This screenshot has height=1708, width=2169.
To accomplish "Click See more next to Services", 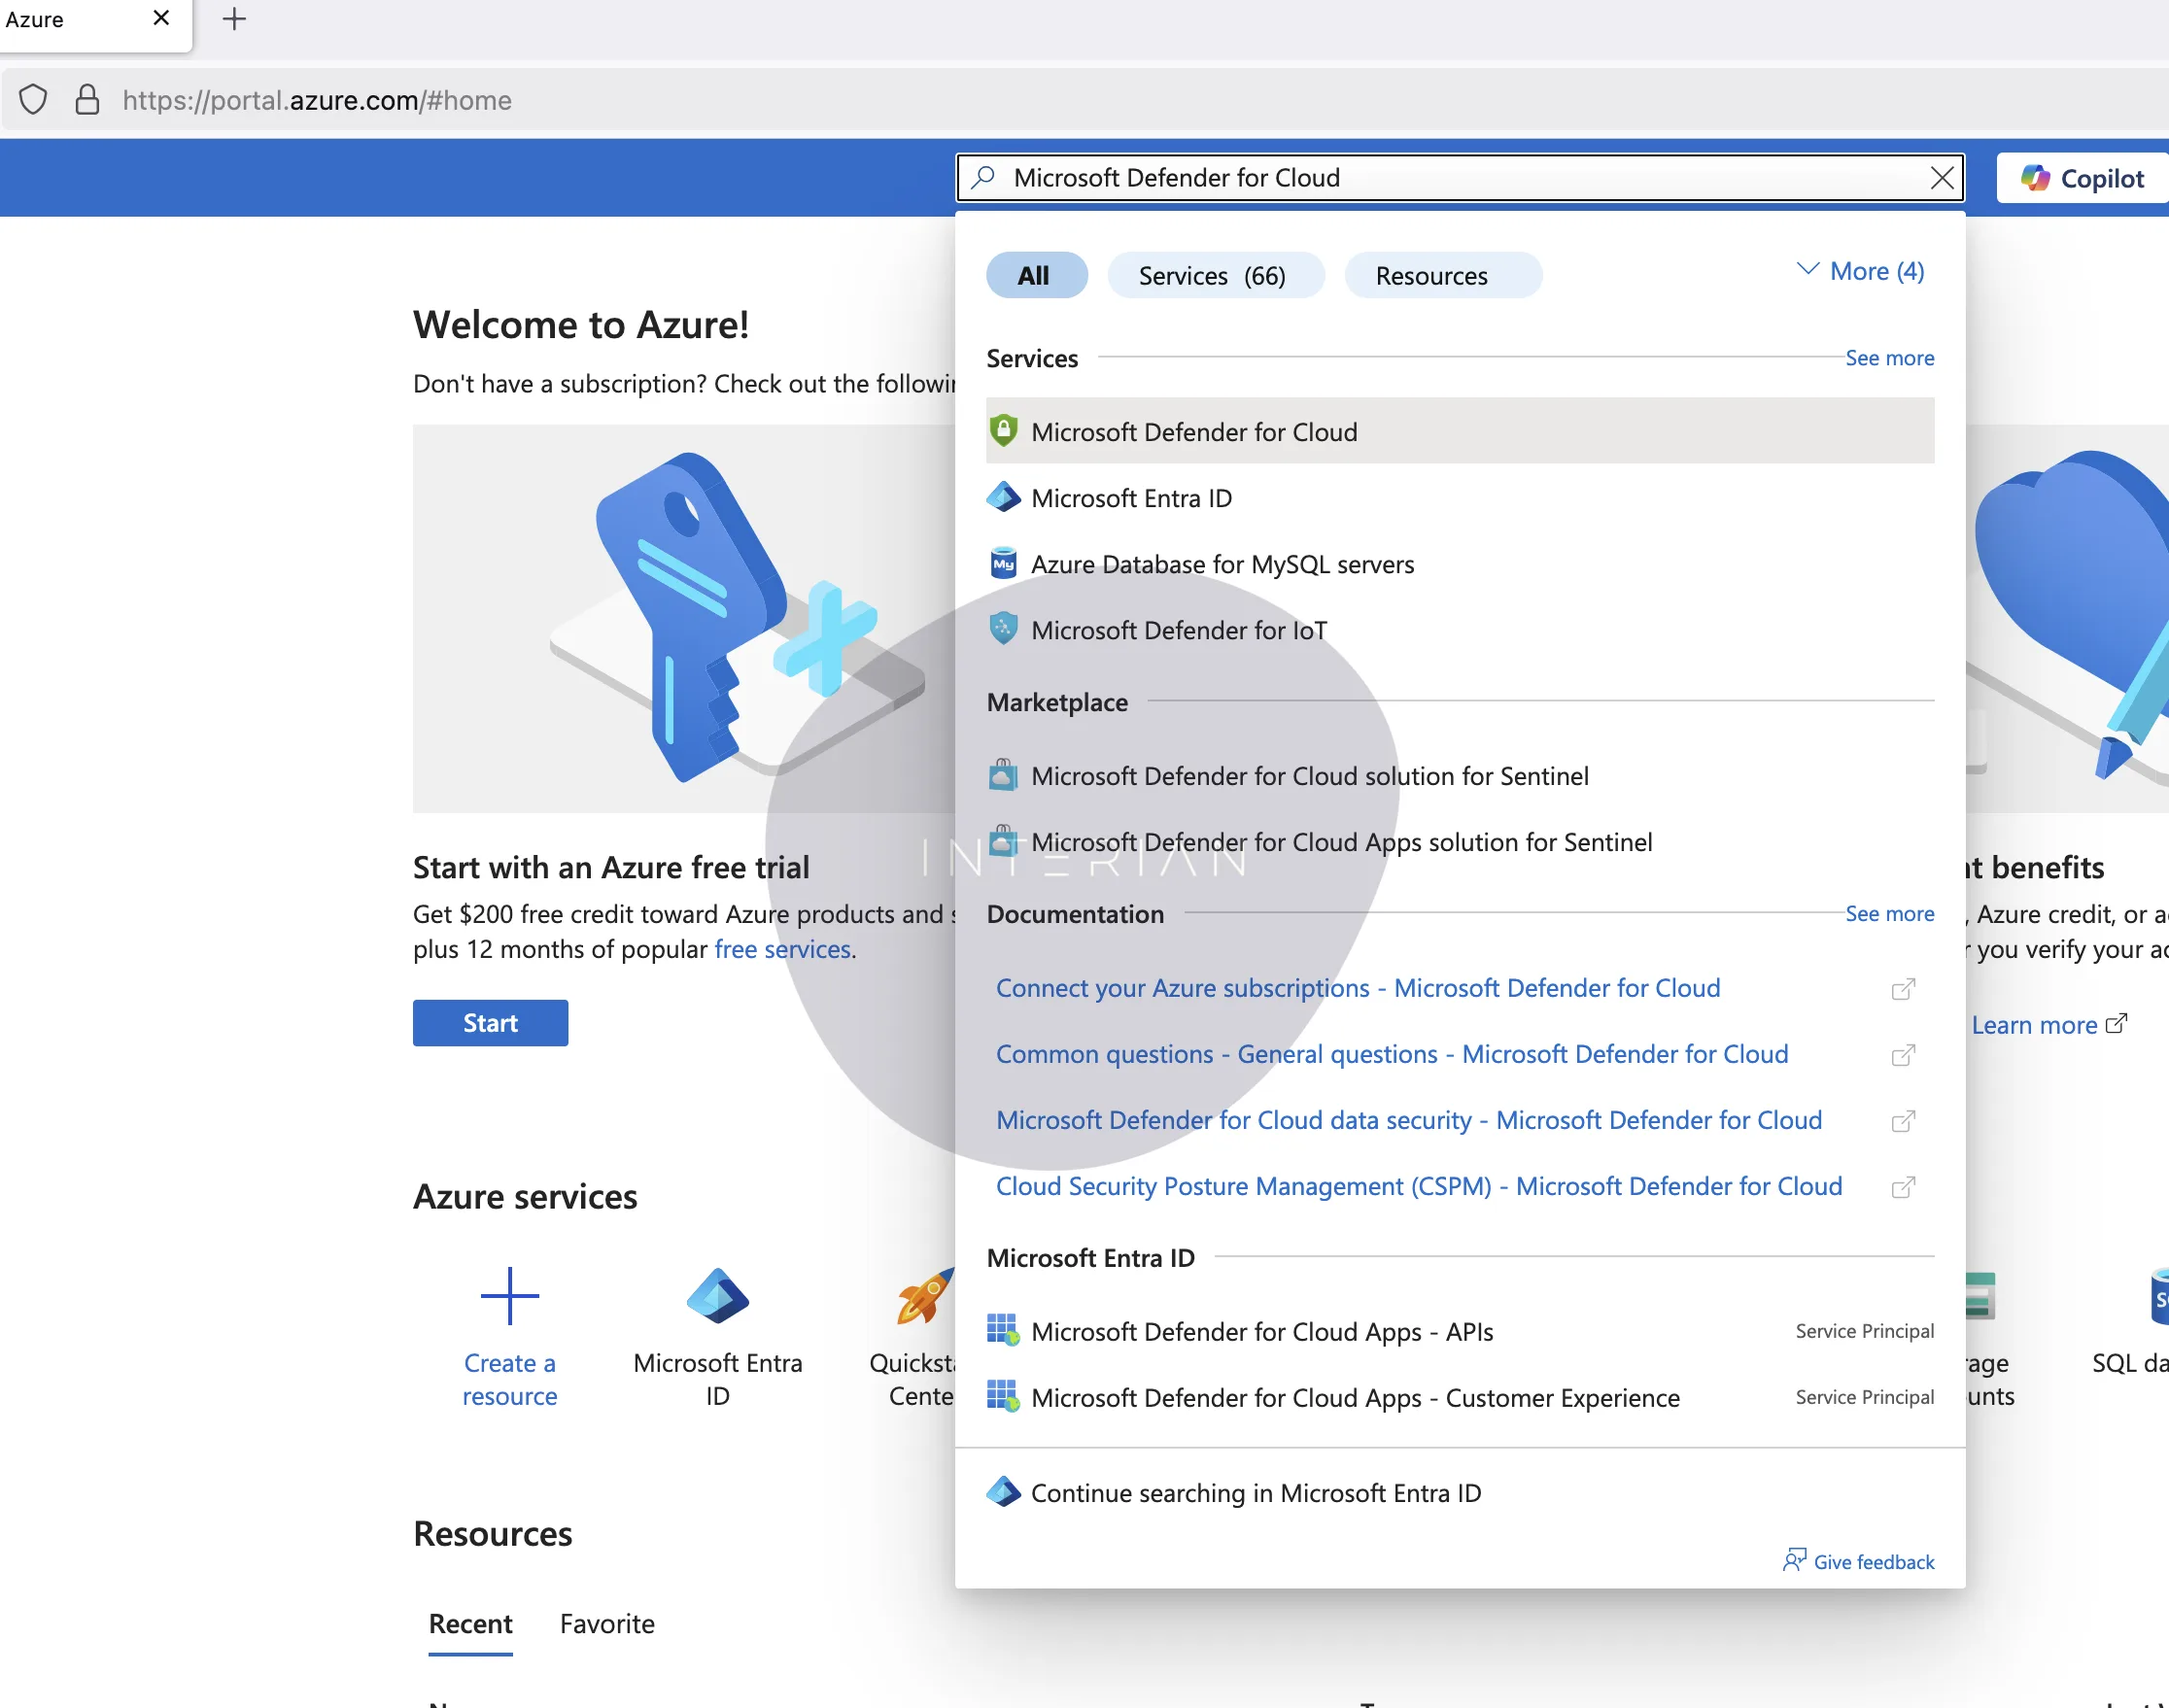I will (x=1889, y=358).
